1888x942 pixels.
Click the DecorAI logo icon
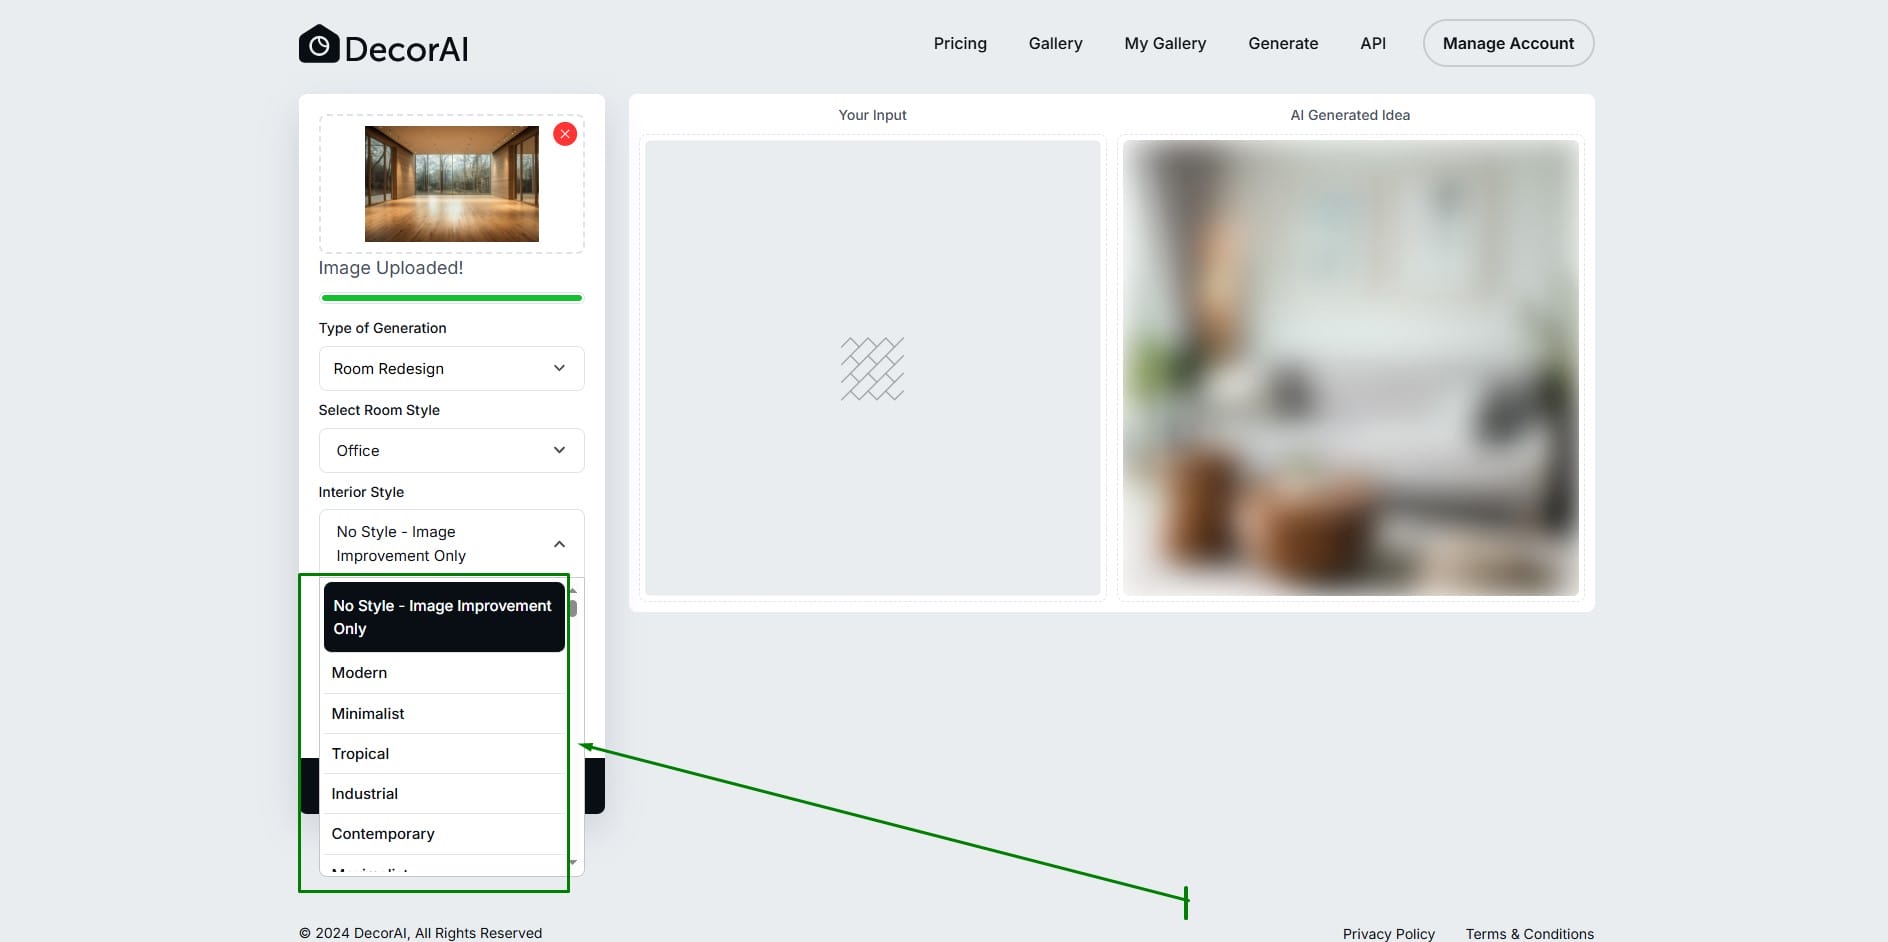(318, 43)
